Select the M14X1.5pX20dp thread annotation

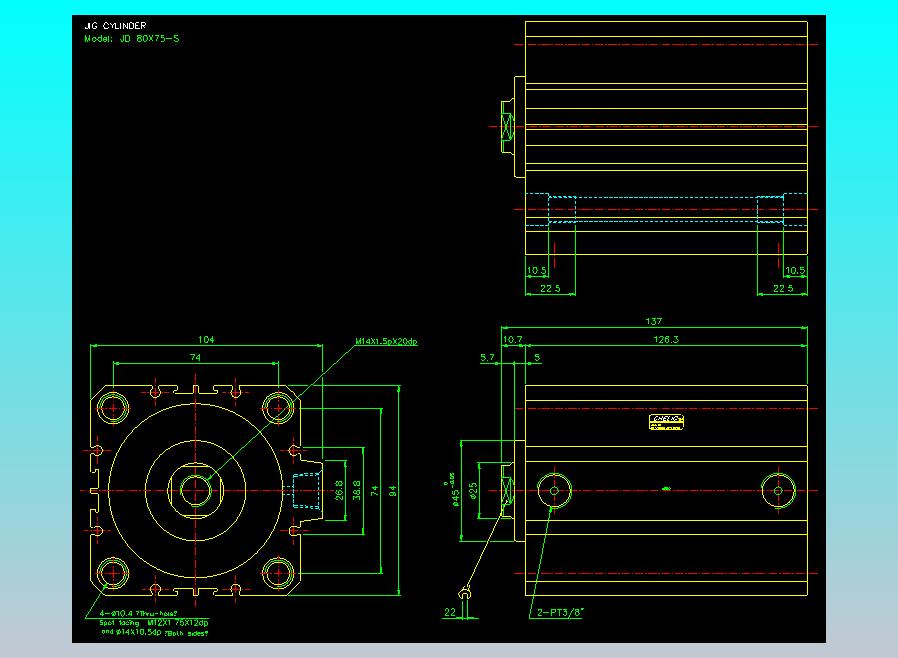386,342
